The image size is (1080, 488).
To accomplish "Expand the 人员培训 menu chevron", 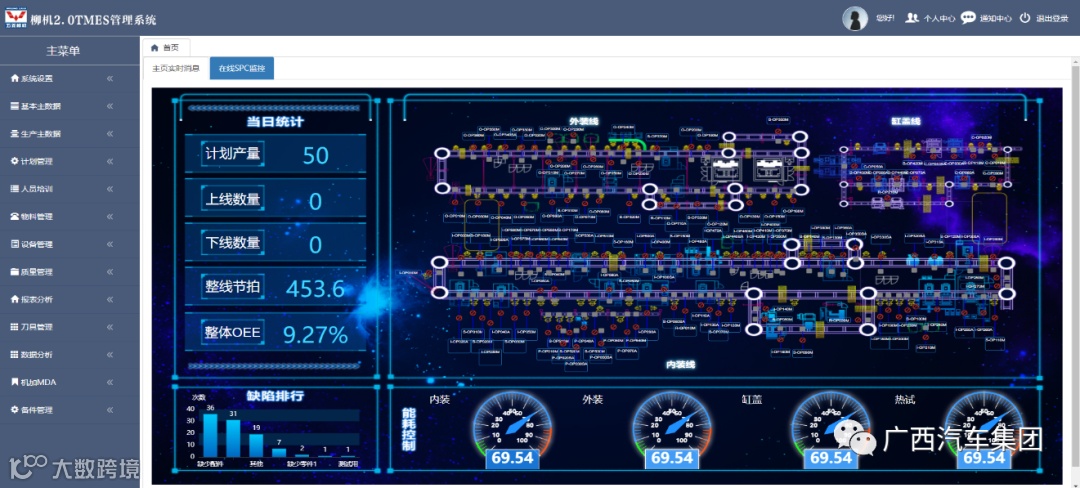I will click(x=110, y=189).
